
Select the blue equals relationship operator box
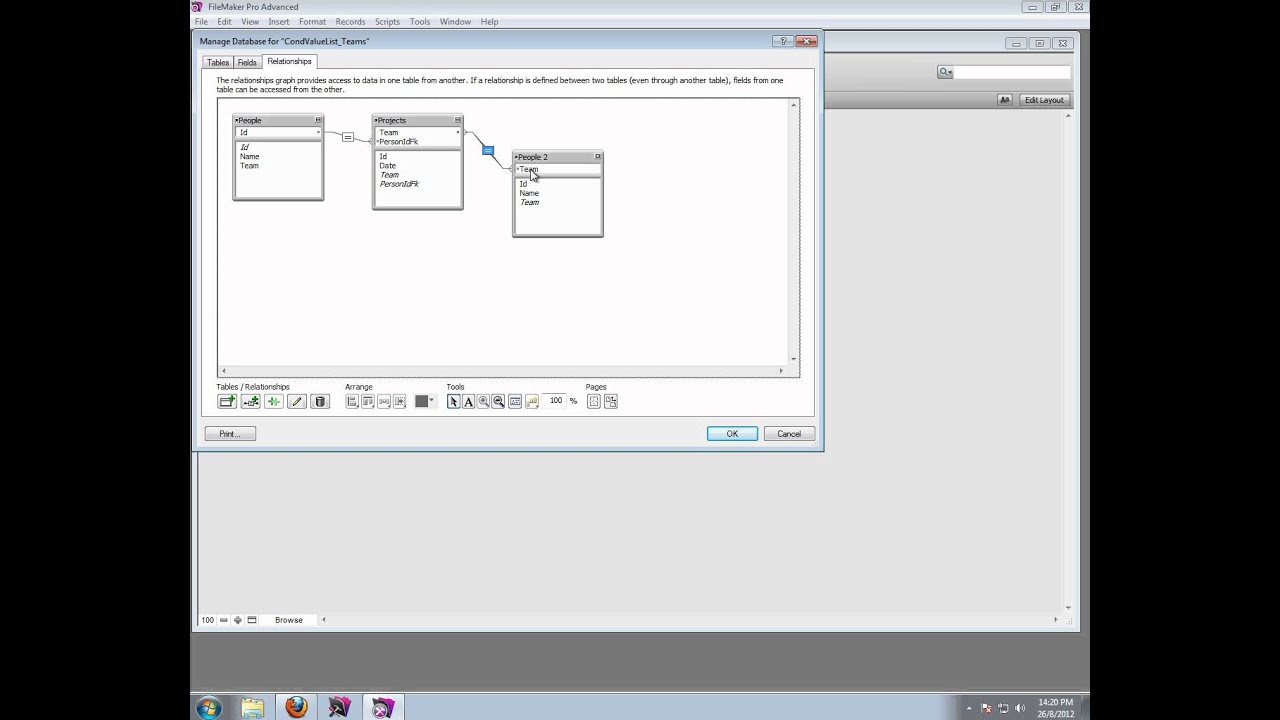pyautogui.click(x=487, y=151)
